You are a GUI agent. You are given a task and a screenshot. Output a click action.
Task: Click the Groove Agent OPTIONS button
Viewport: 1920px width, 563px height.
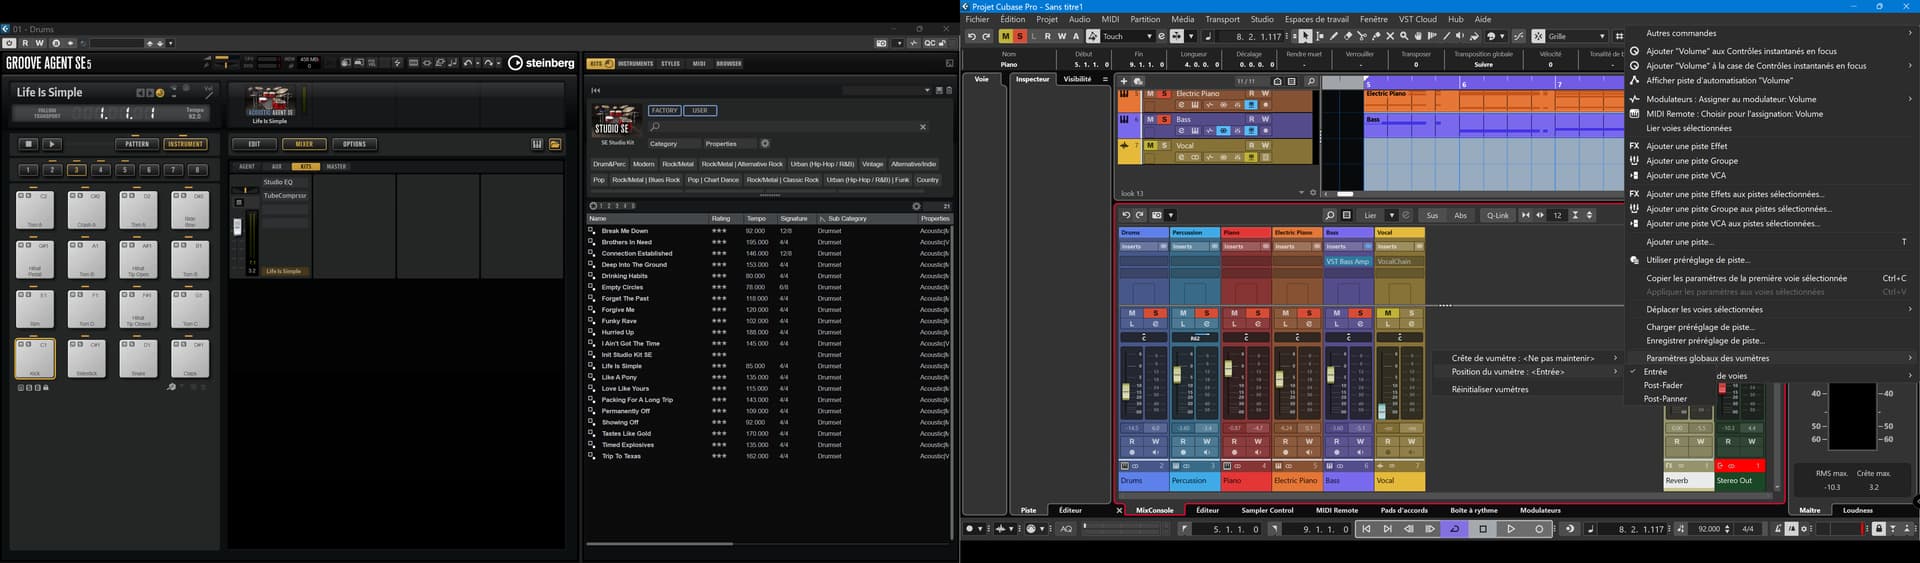coord(354,144)
